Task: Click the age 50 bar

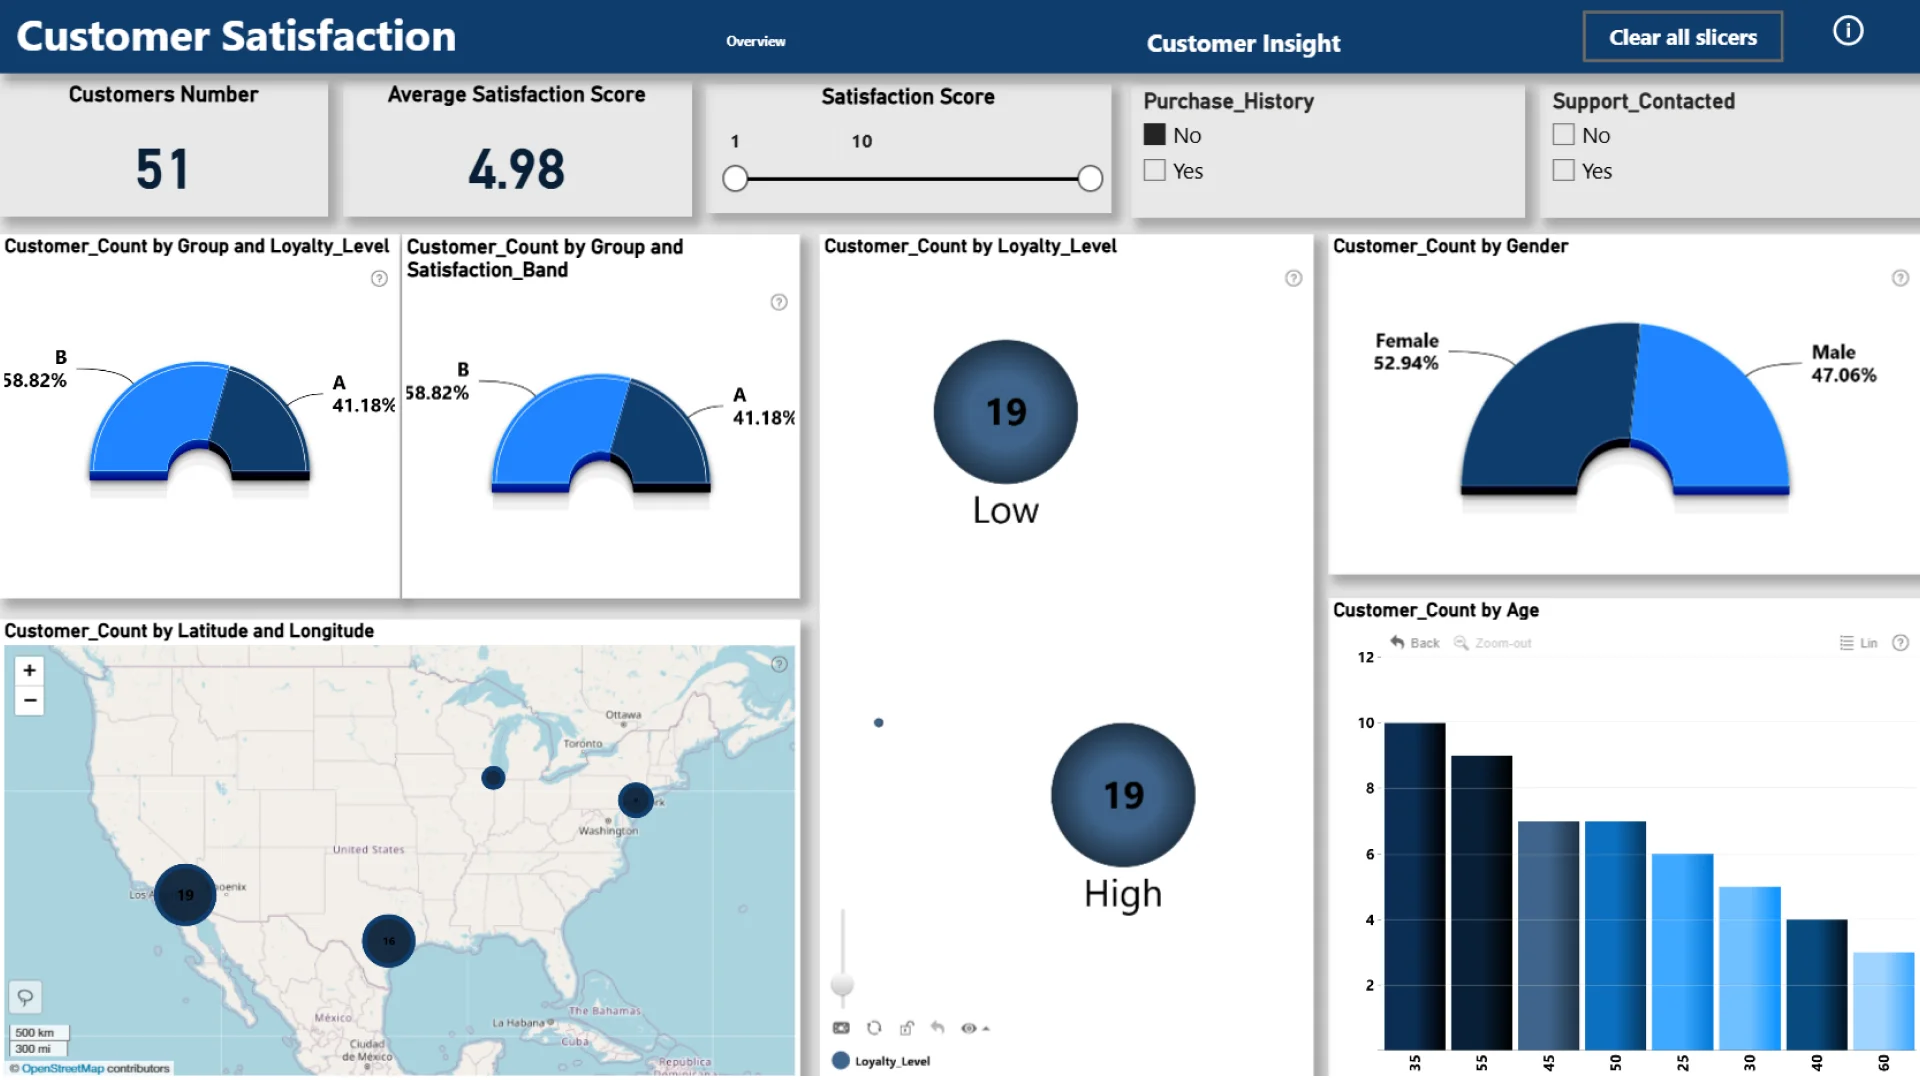Action: click(x=1615, y=935)
